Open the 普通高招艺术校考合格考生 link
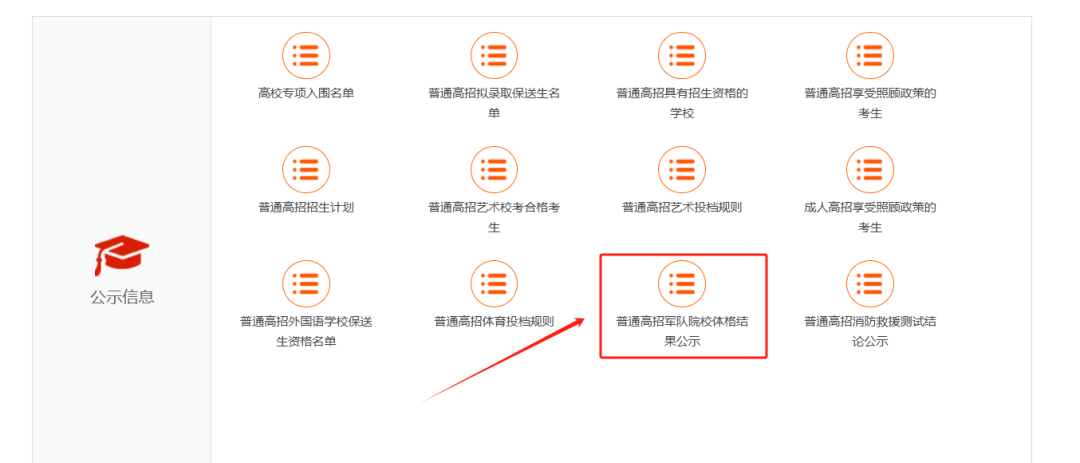Viewport: 1080px width, 463px height. tap(494, 217)
